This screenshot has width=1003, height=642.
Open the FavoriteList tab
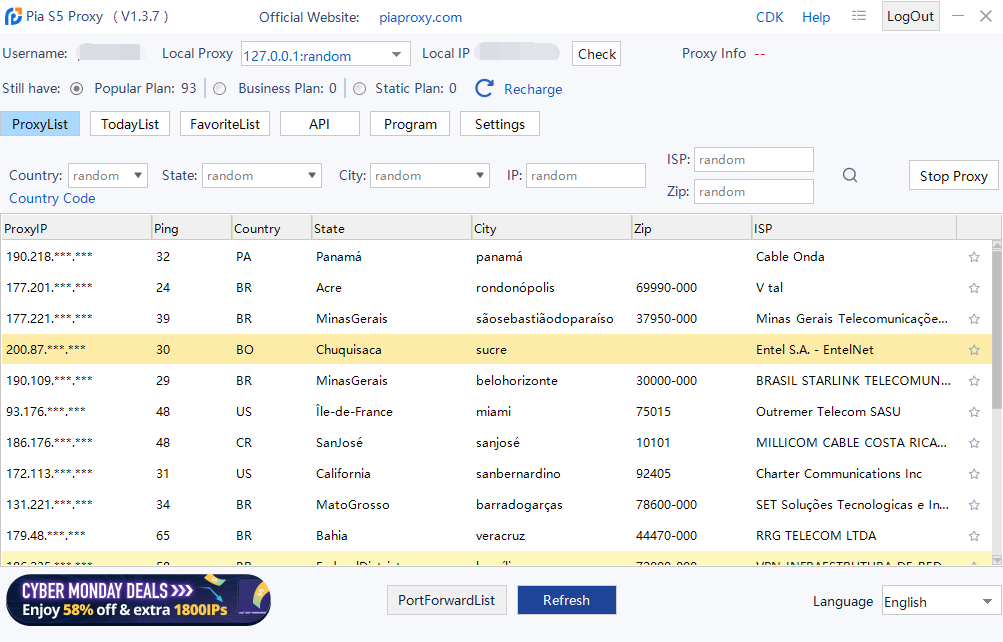(x=225, y=124)
